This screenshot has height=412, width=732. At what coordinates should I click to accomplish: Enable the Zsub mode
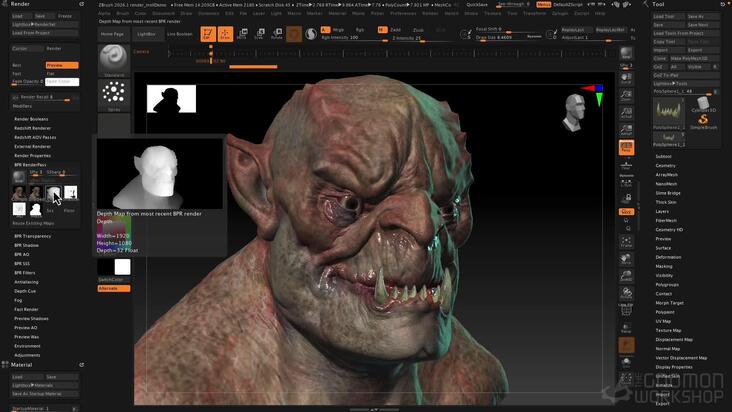(x=418, y=29)
